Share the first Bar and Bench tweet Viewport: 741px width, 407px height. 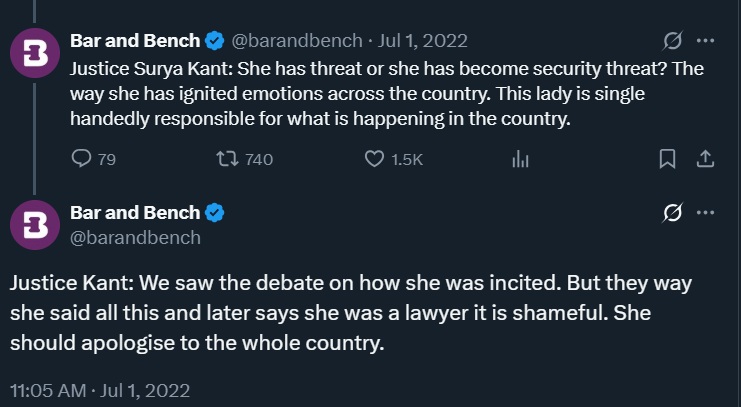point(704,159)
